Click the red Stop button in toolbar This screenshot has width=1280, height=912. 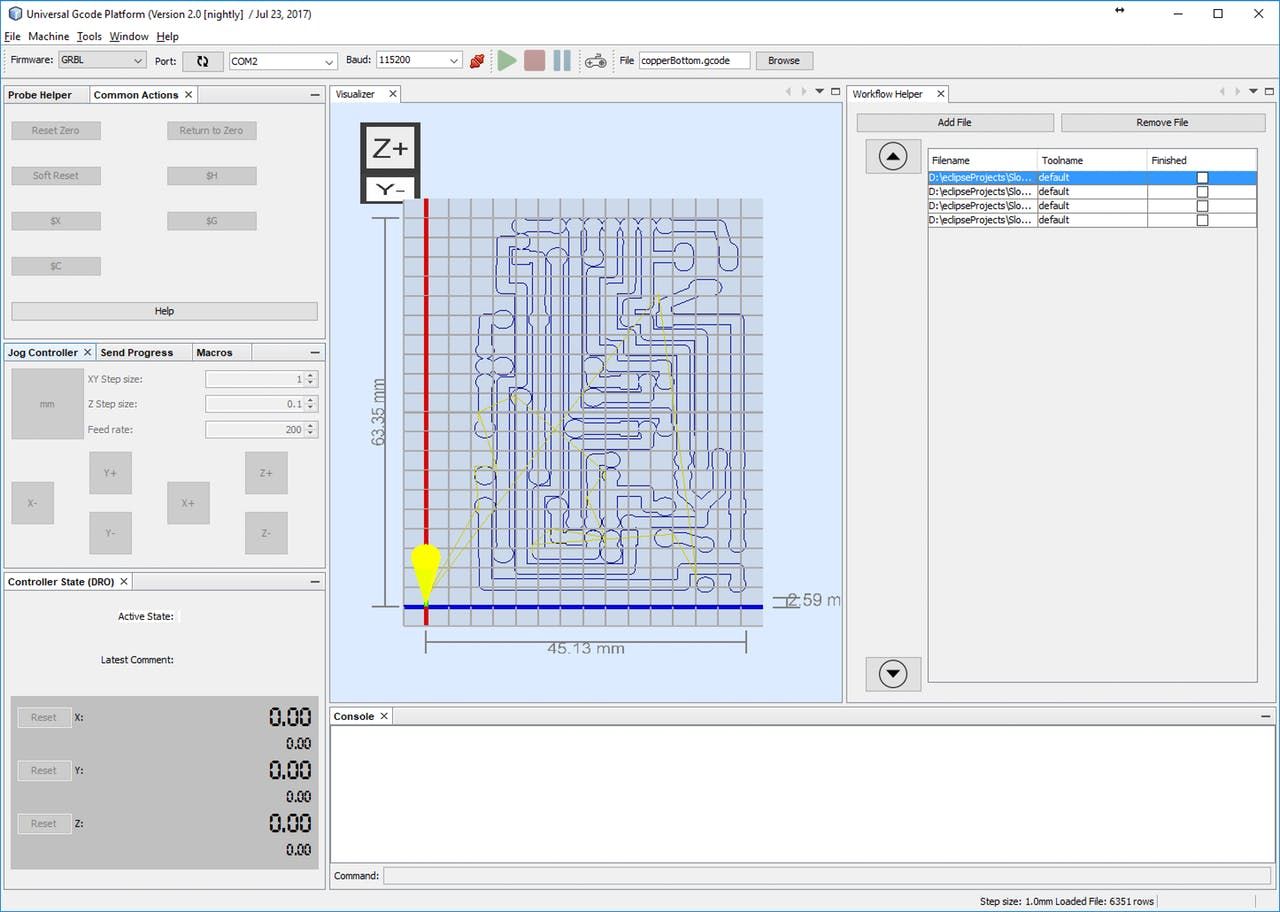pos(534,61)
